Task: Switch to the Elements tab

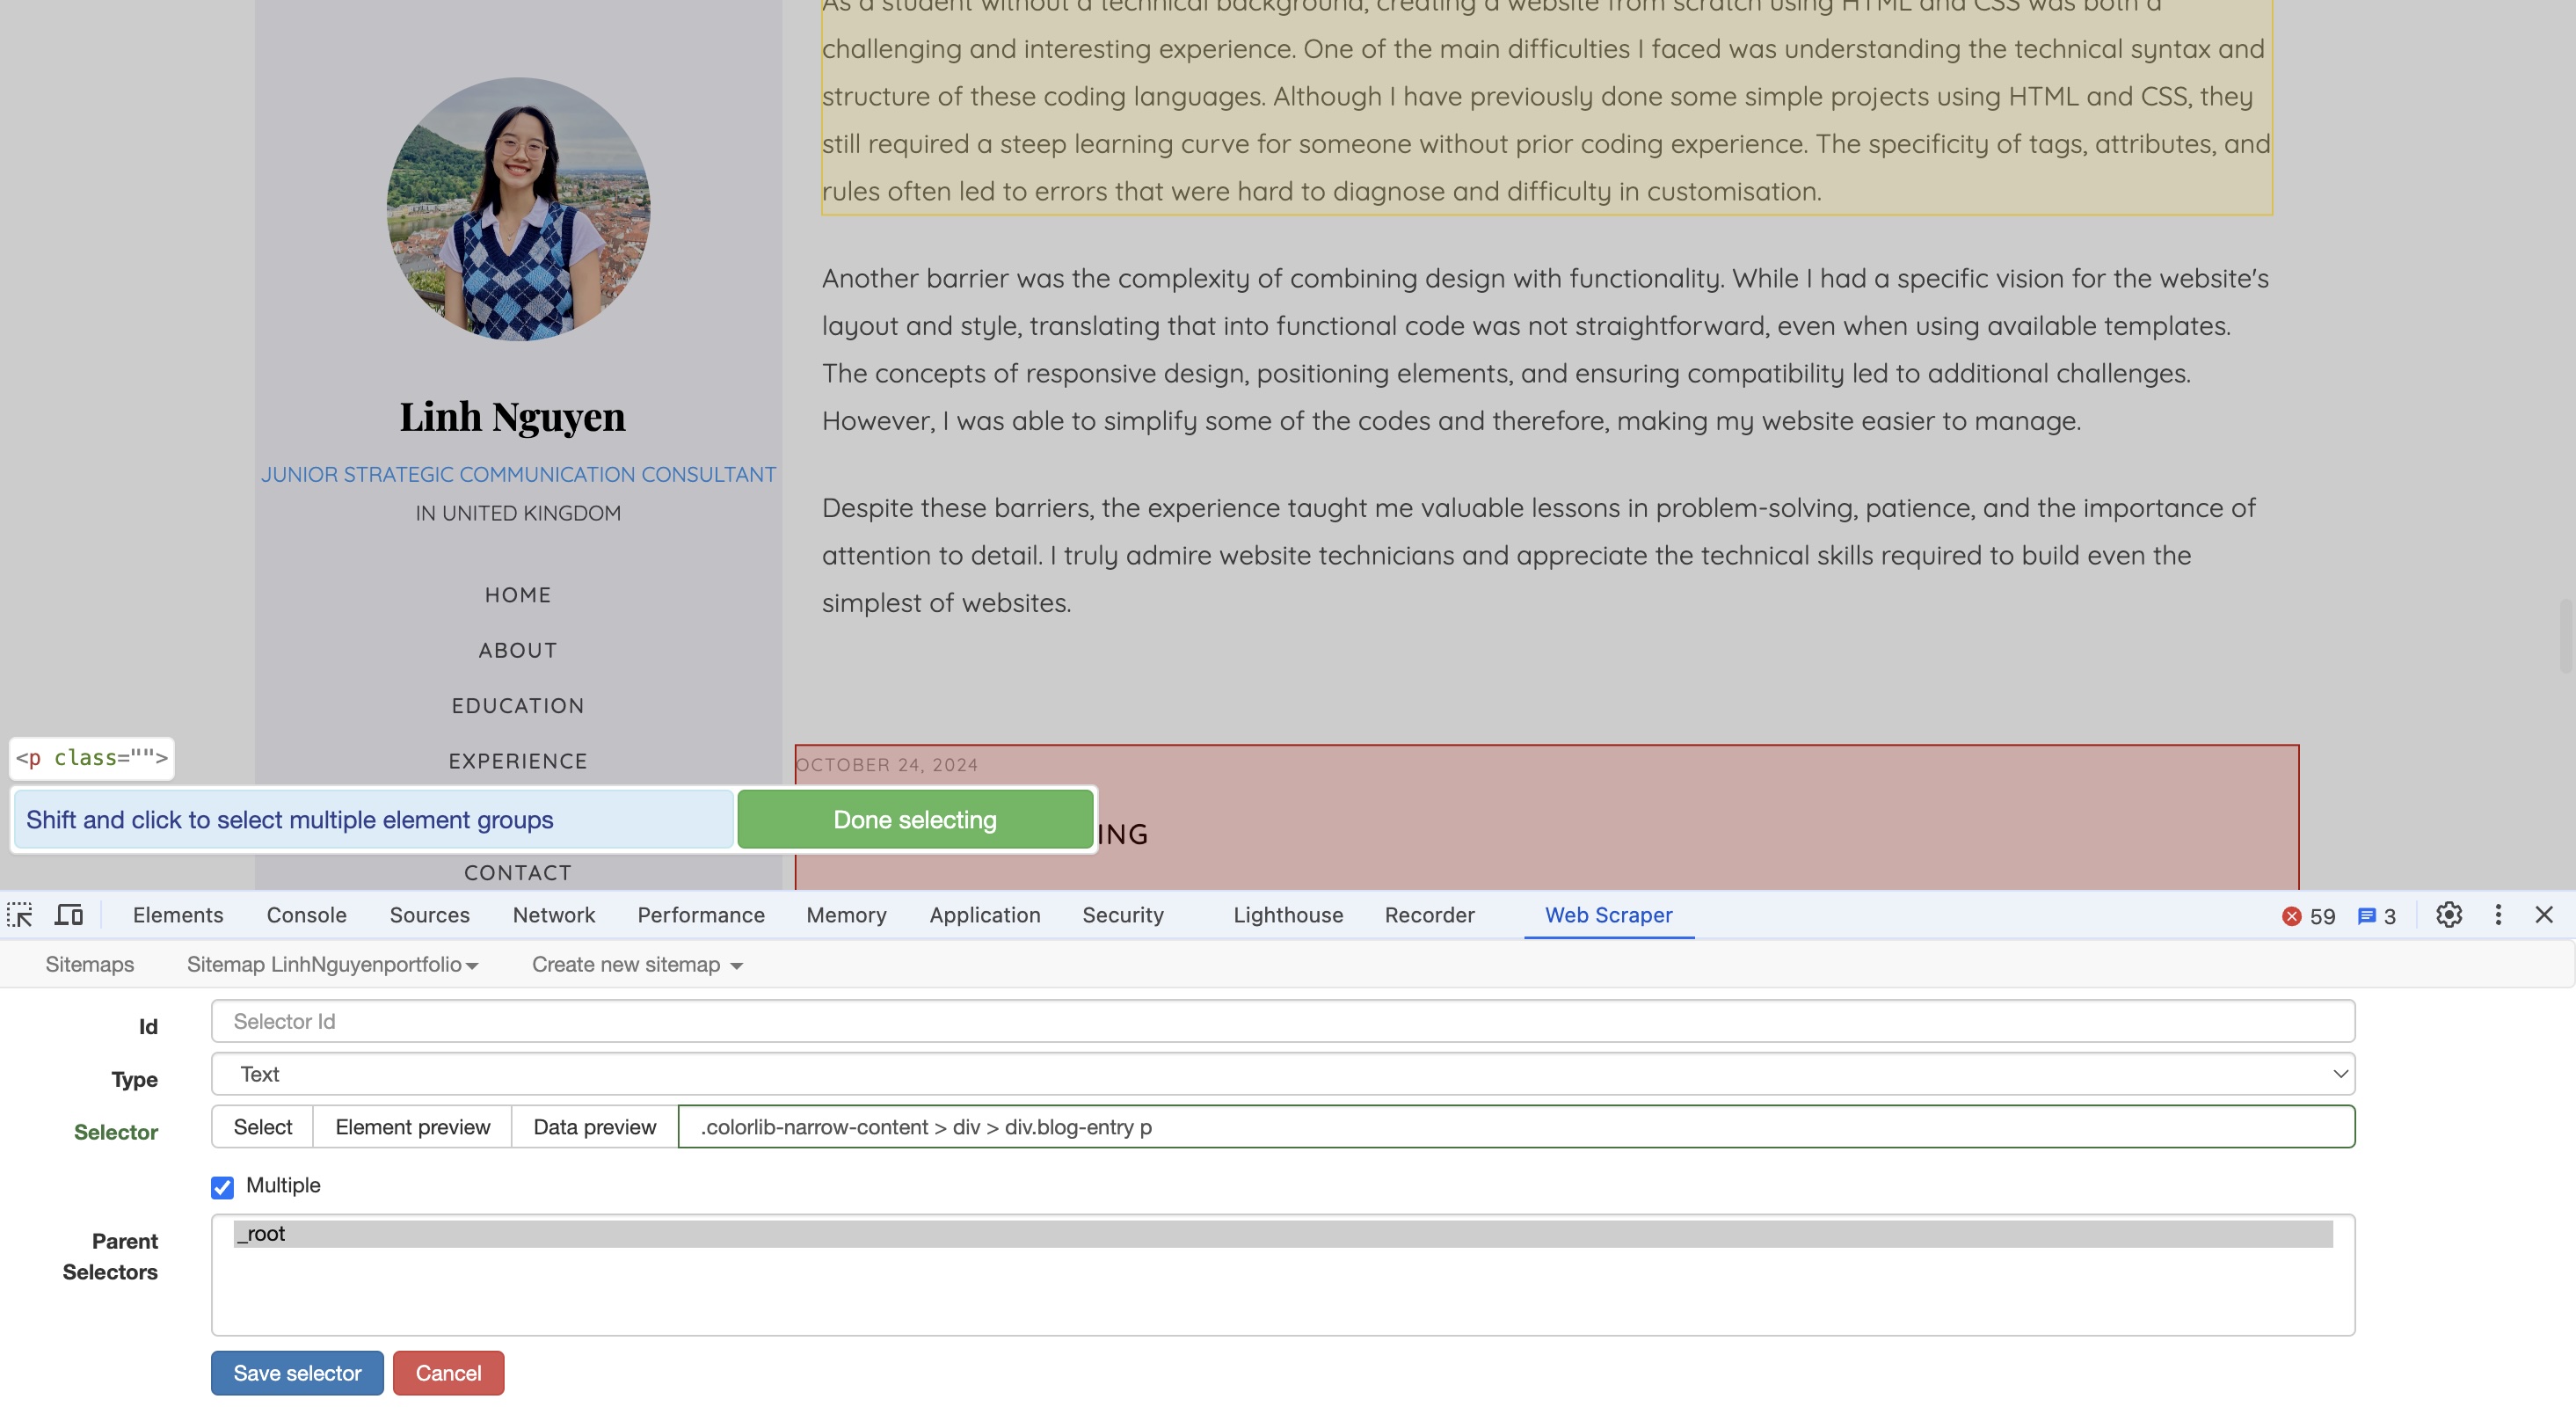Action: [x=178, y=915]
